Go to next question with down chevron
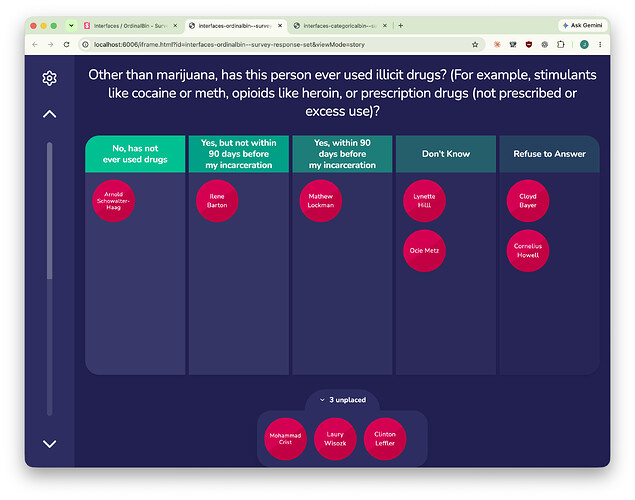 point(49,444)
